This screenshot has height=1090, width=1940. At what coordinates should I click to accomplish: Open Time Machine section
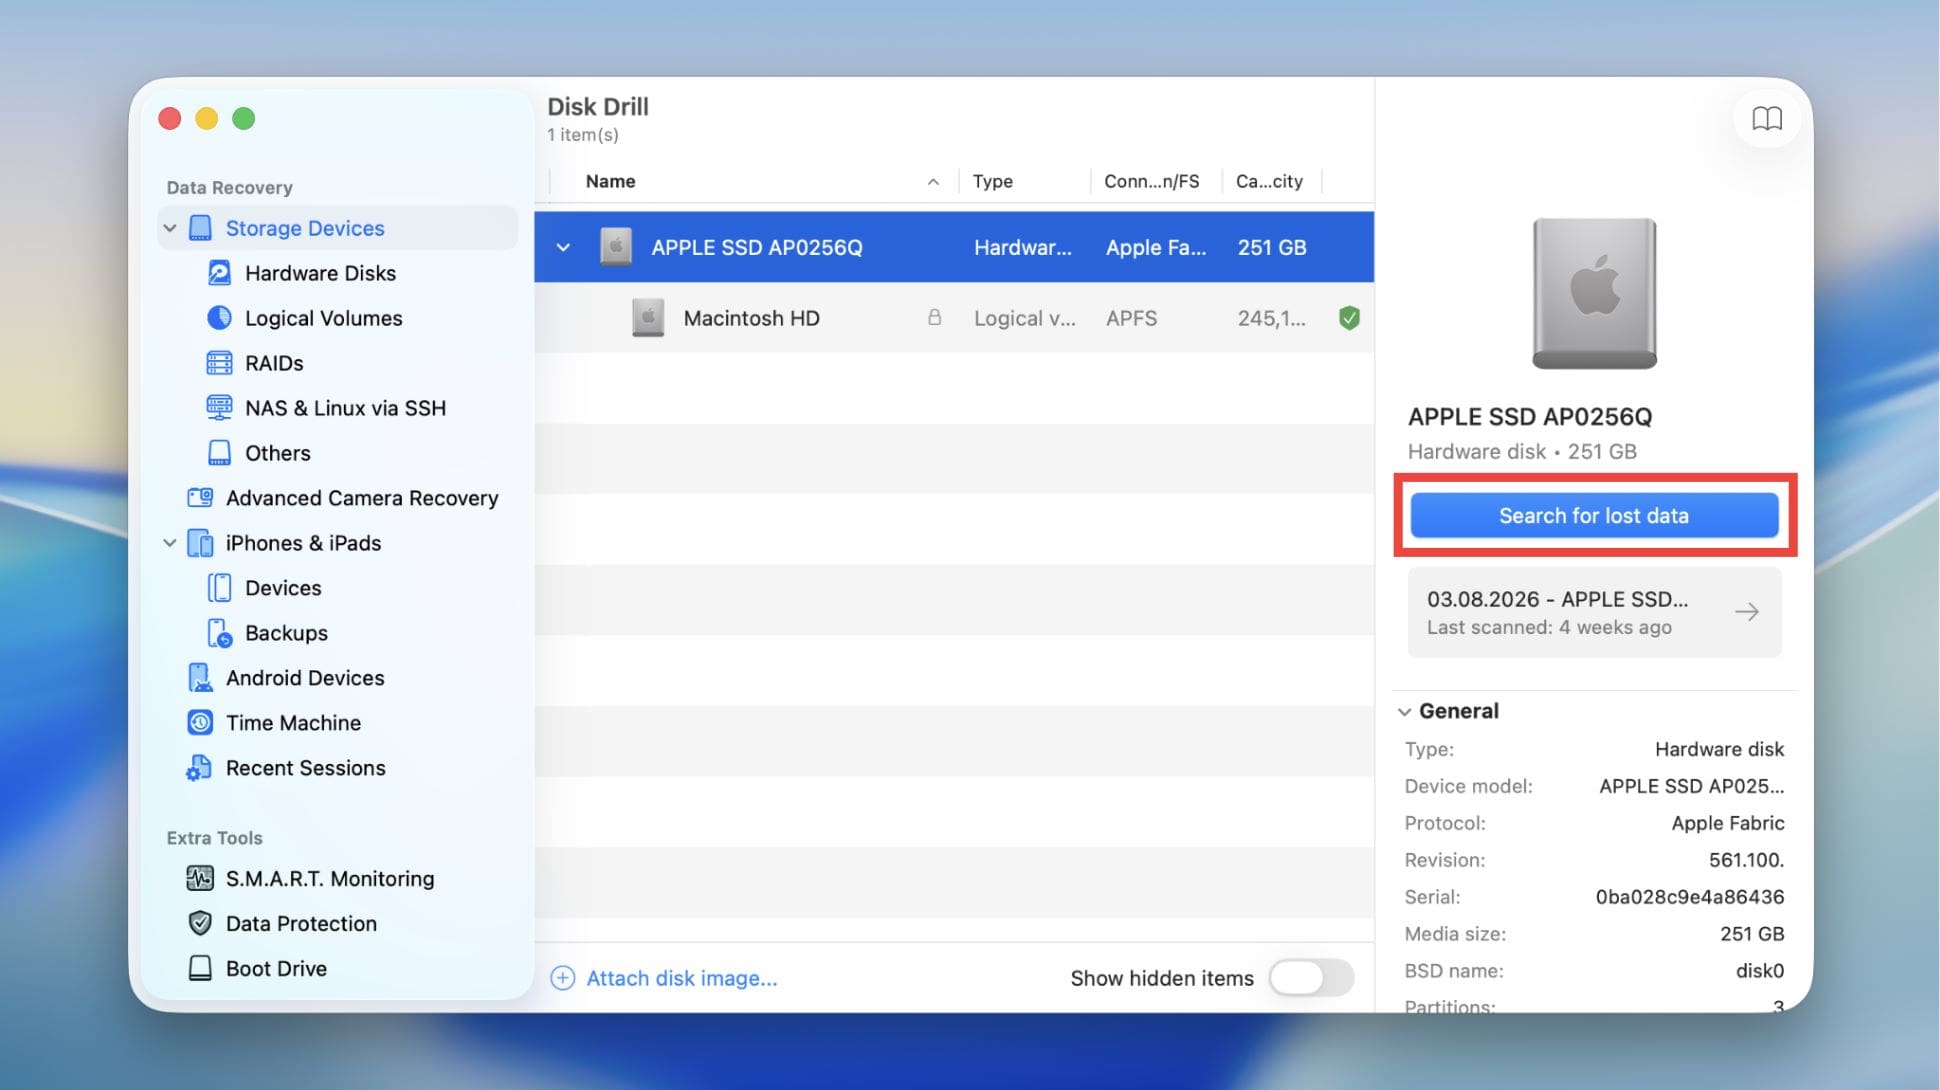pos(293,723)
